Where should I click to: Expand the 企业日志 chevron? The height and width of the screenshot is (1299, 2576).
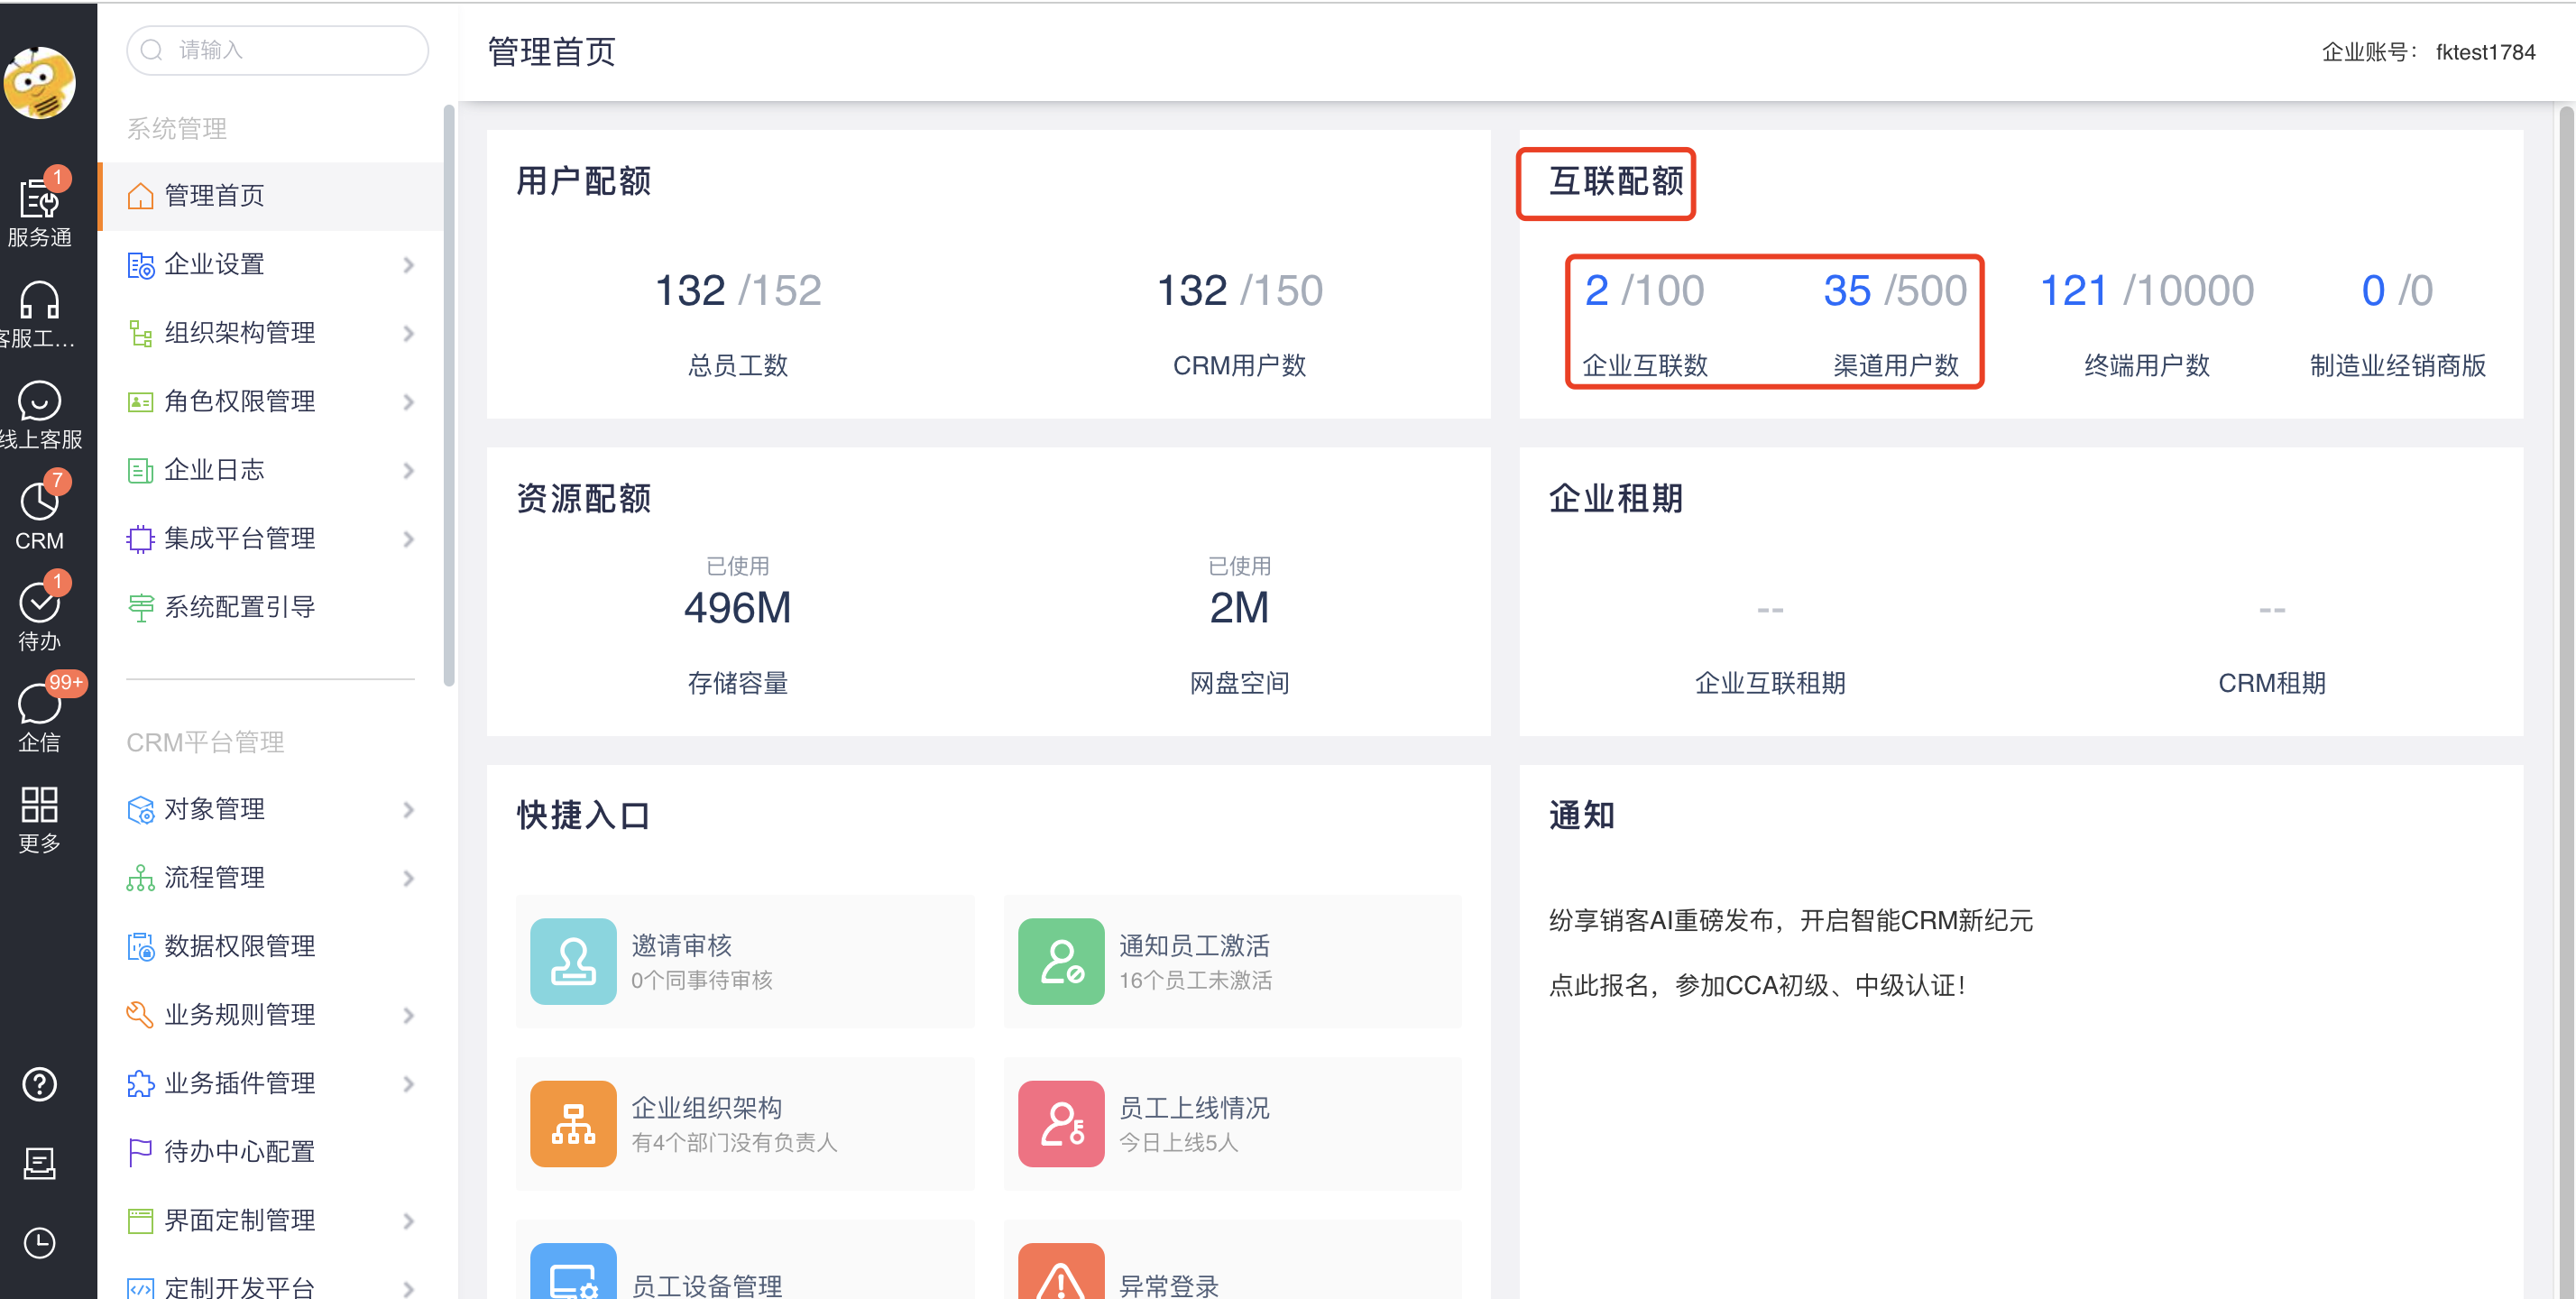click(408, 470)
